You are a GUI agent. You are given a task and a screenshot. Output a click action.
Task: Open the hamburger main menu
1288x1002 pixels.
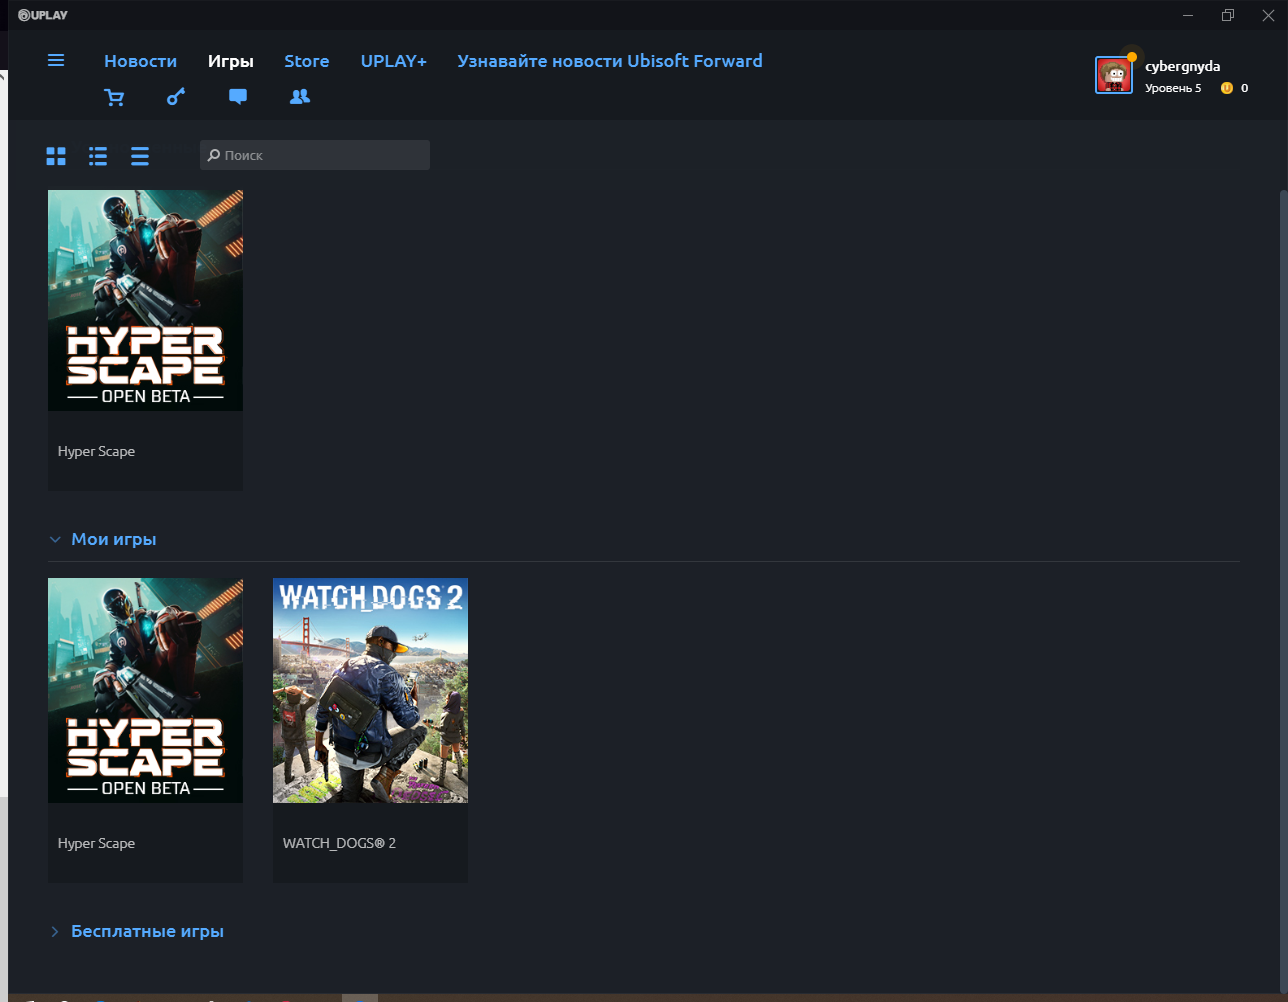56,60
